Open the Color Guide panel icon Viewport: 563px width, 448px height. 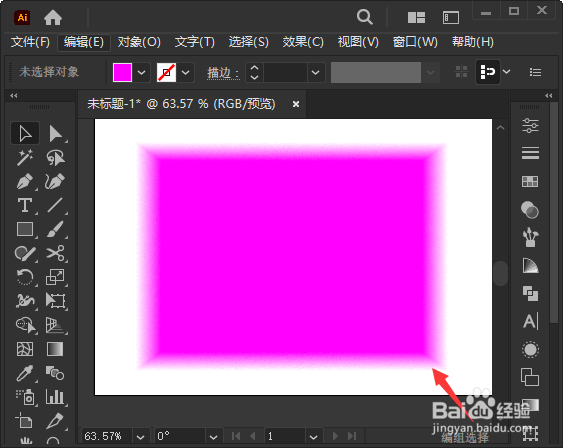coord(530,266)
